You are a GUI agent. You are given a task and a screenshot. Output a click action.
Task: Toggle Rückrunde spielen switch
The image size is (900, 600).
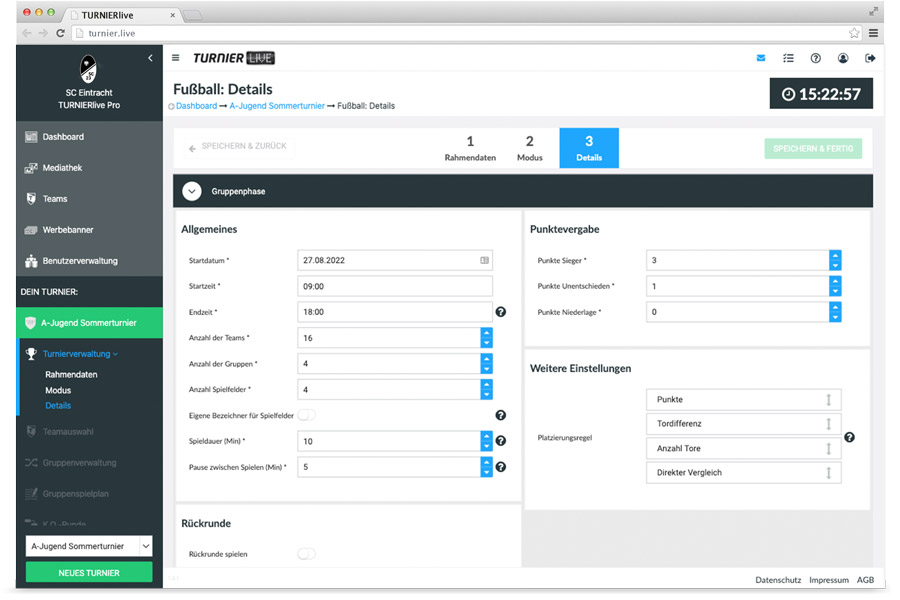(x=306, y=554)
